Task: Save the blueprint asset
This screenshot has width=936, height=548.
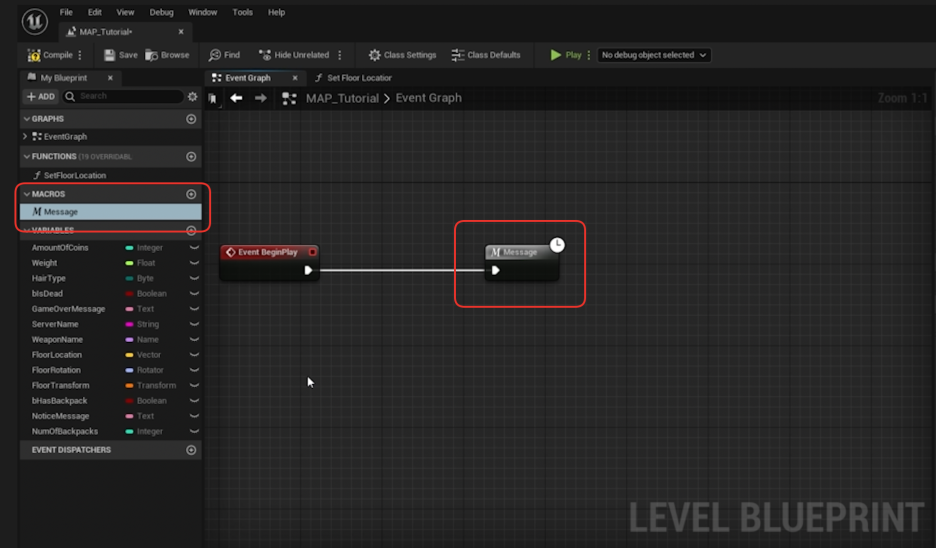Action: coord(120,55)
